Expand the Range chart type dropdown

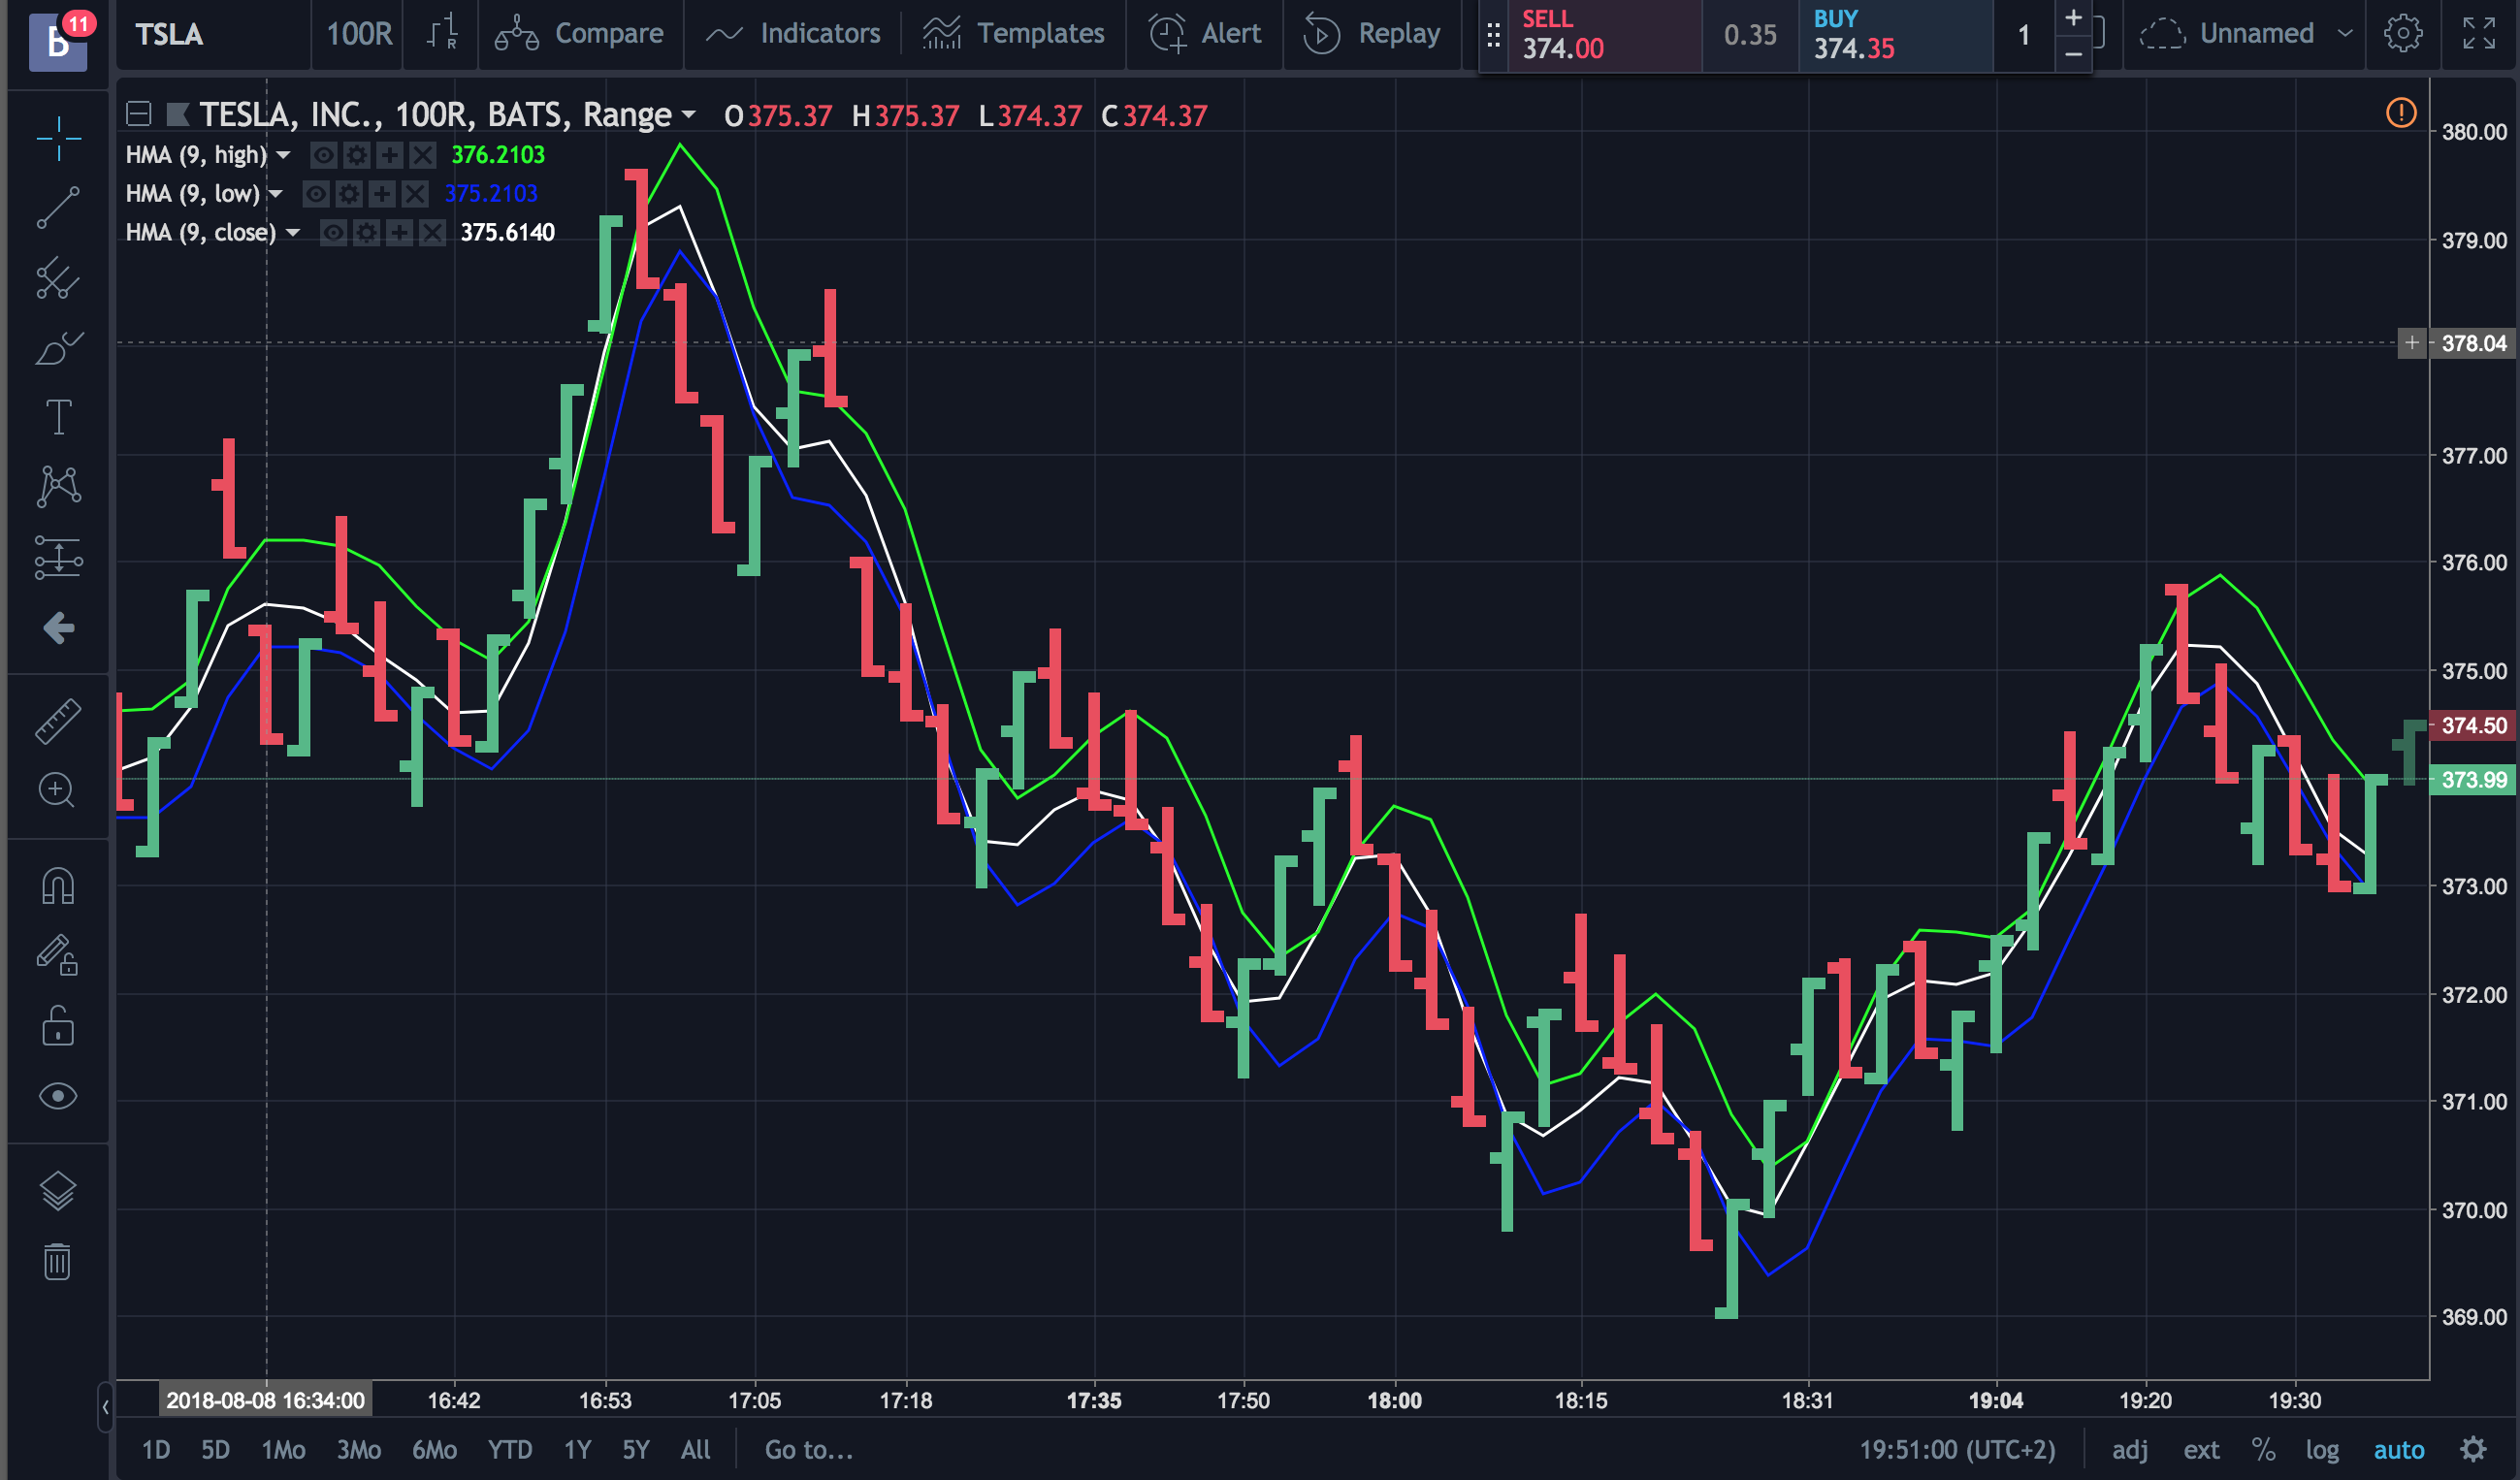point(689,115)
